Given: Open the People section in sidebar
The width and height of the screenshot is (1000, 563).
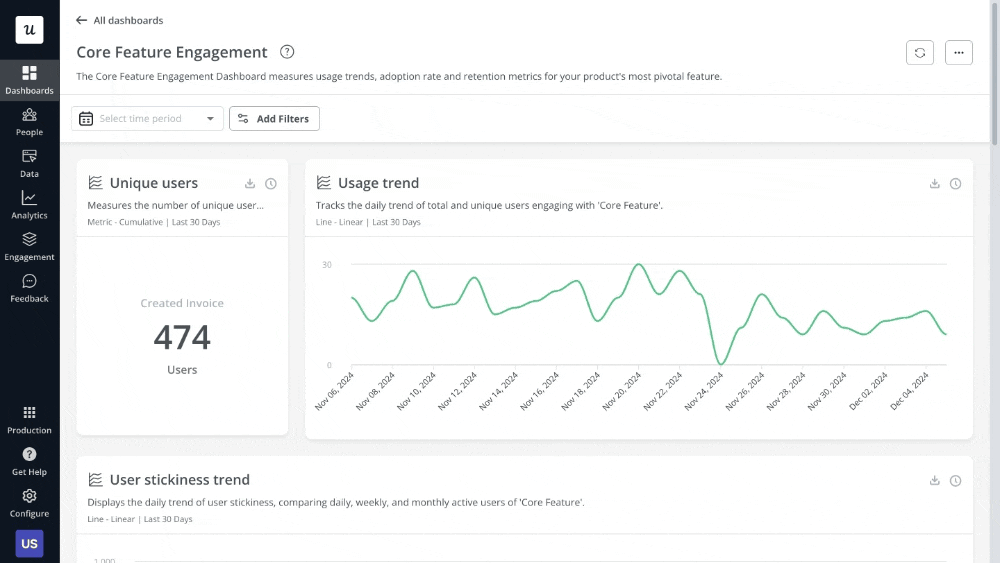Looking at the screenshot, I should coord(29,122).
